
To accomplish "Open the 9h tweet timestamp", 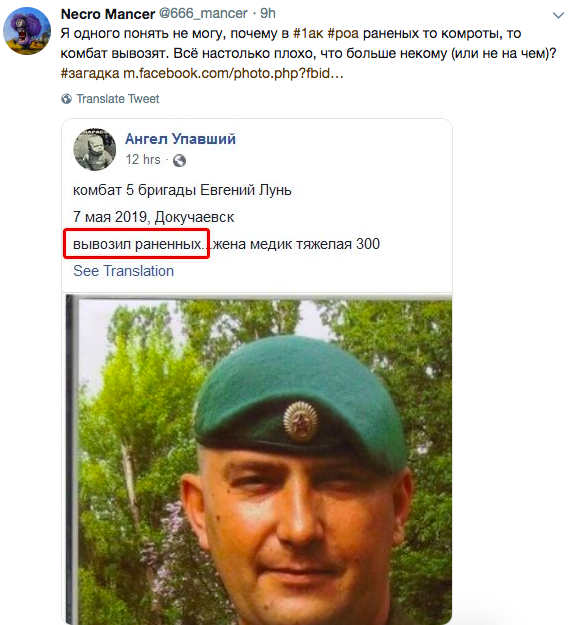I will click(x=268, y=14).
